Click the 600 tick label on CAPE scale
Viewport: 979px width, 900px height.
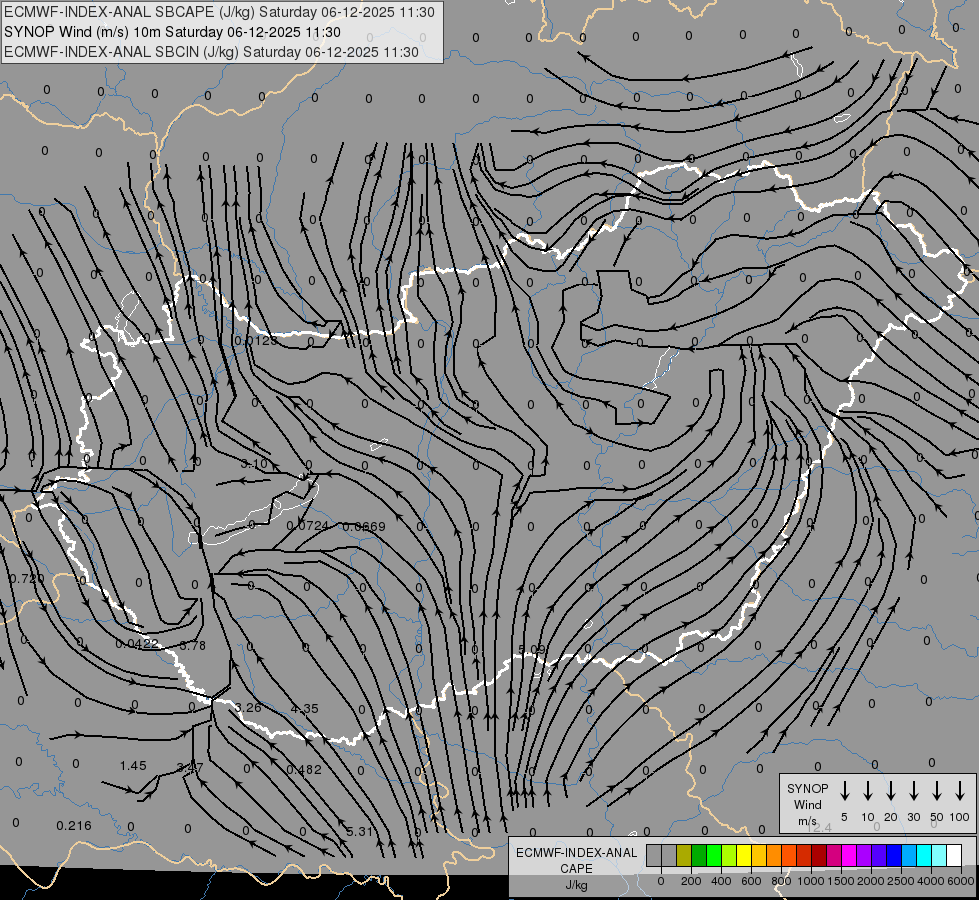(x=751, y=881)
